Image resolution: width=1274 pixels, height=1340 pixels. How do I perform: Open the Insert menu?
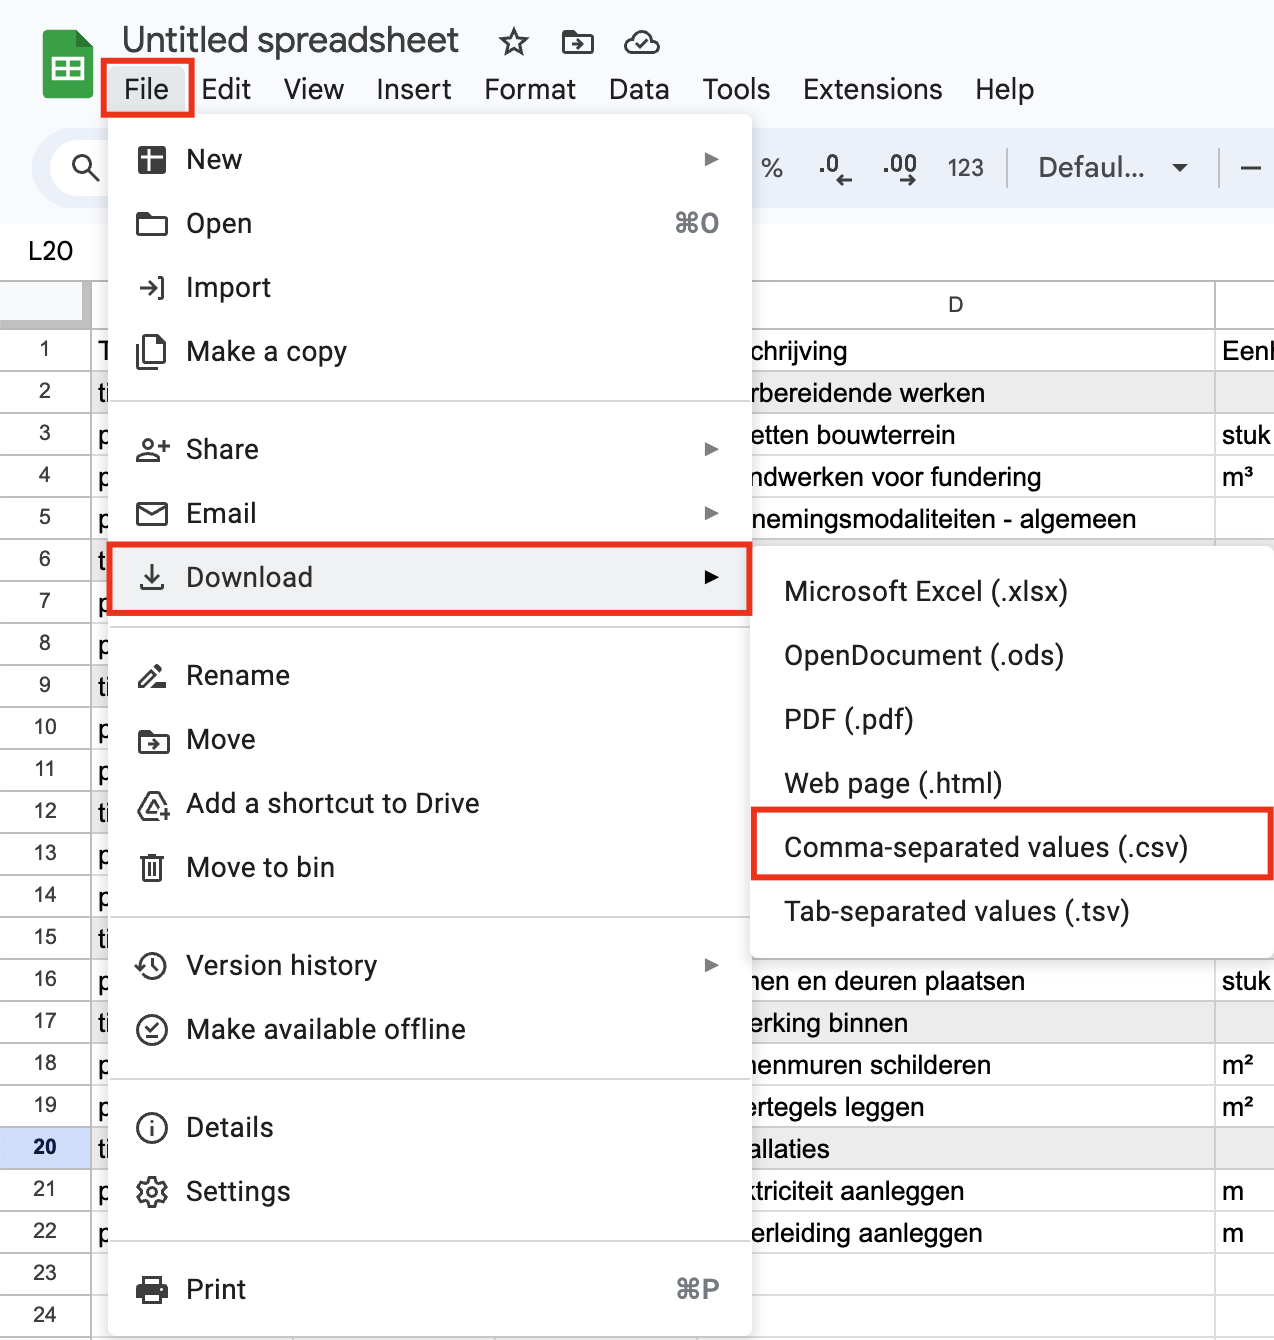413,90
